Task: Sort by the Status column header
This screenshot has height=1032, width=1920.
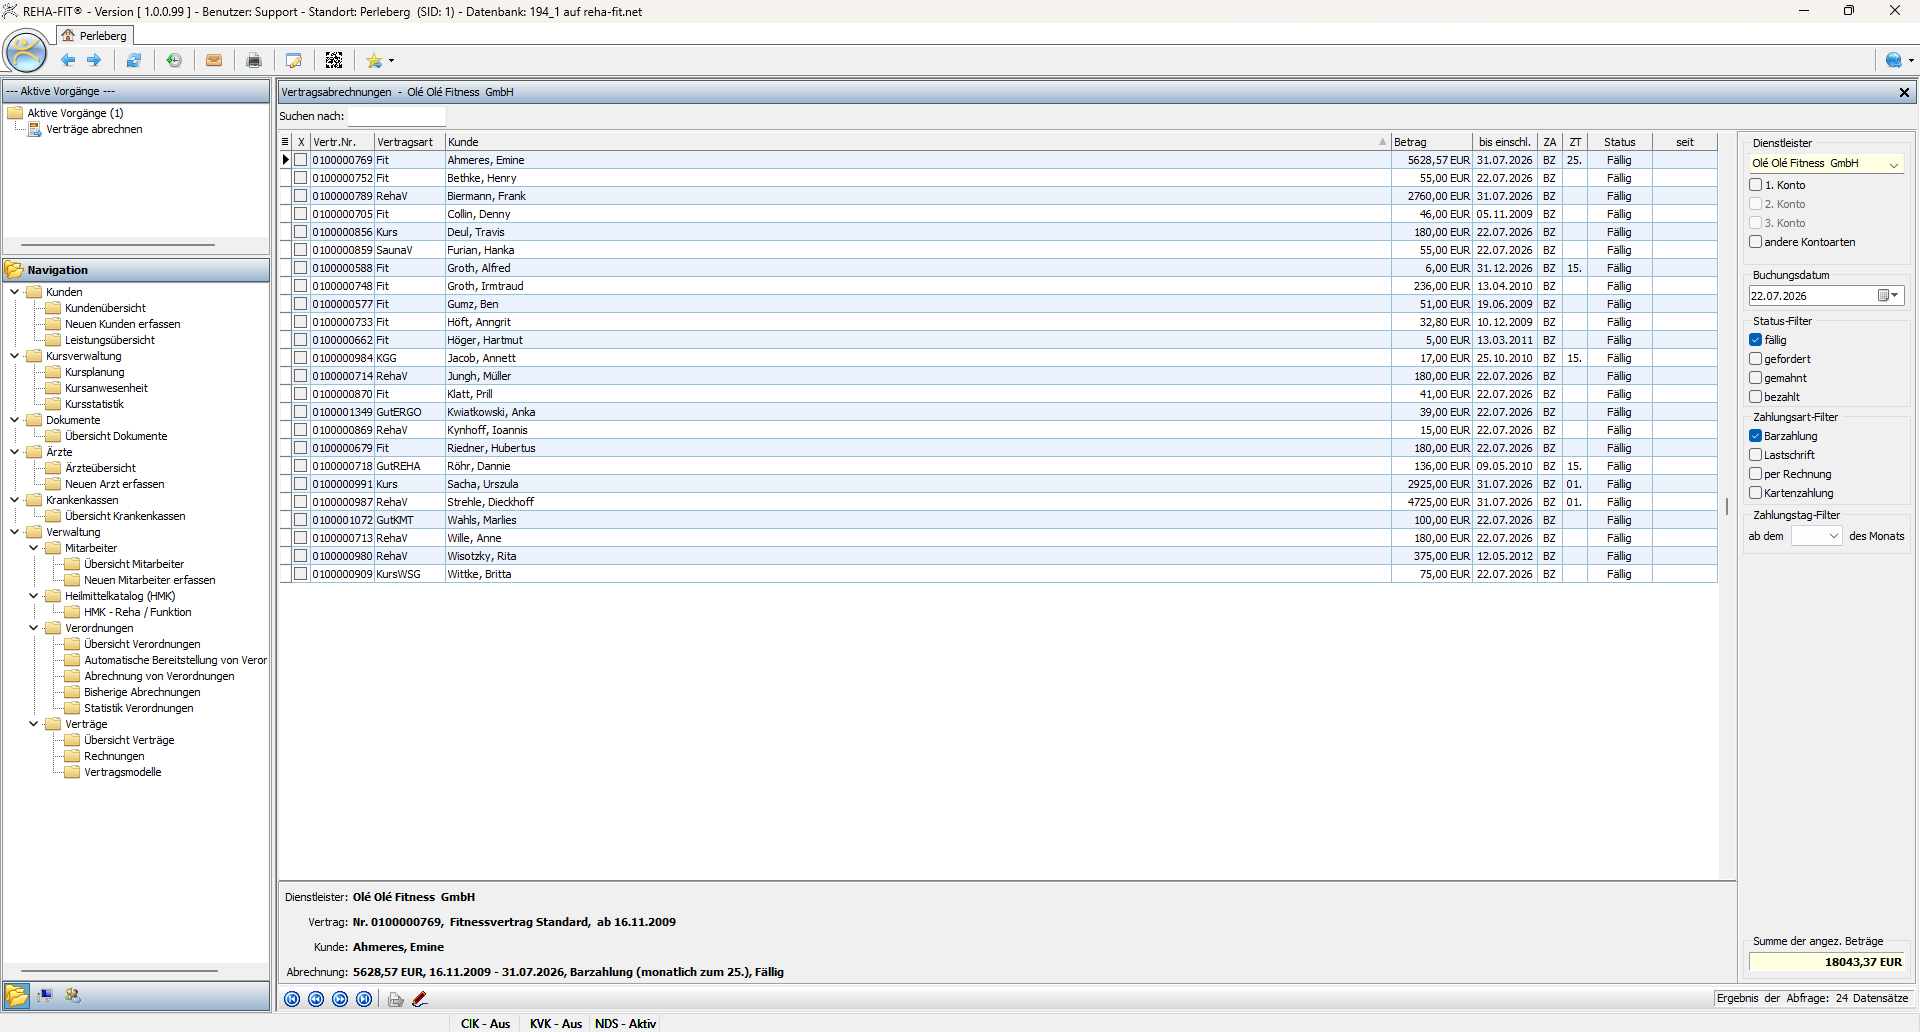Action: (1619, 142)
